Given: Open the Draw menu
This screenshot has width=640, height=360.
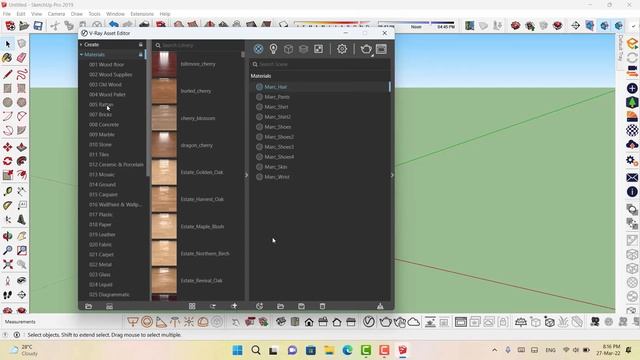Looking at the screenshot, I should pyautogui.click(x=76, y=14).
